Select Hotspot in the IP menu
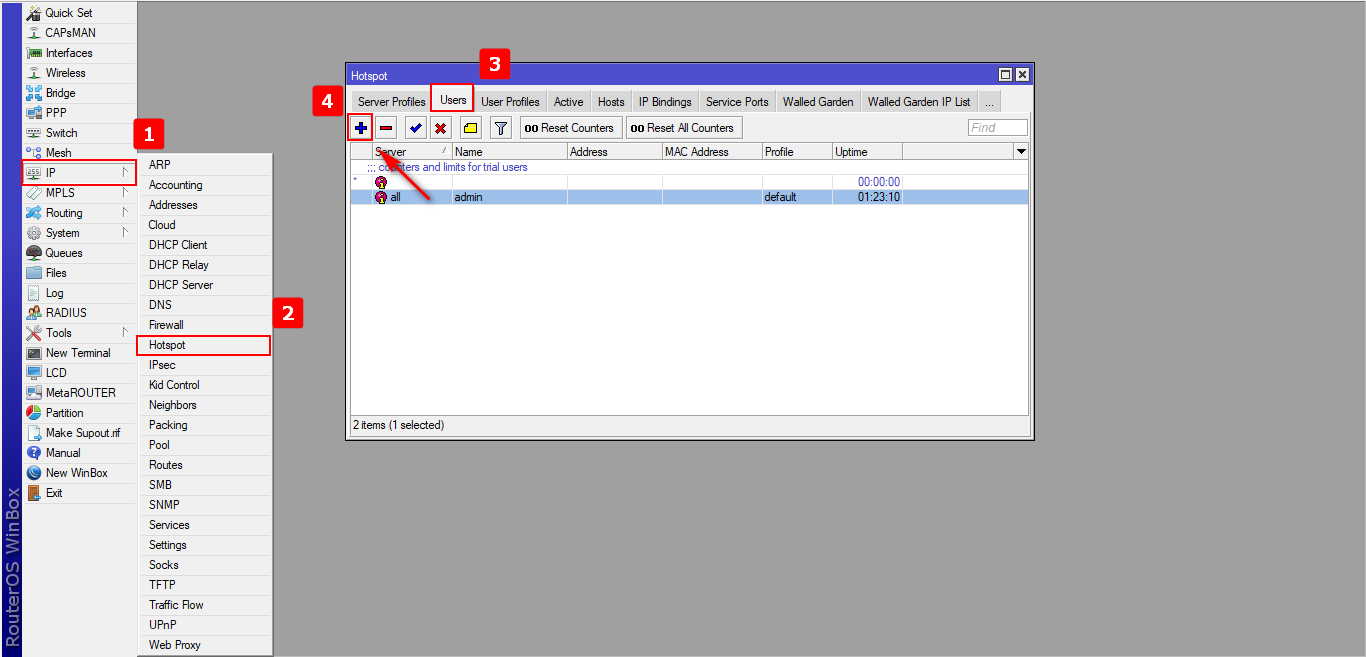 coord(168,345)
